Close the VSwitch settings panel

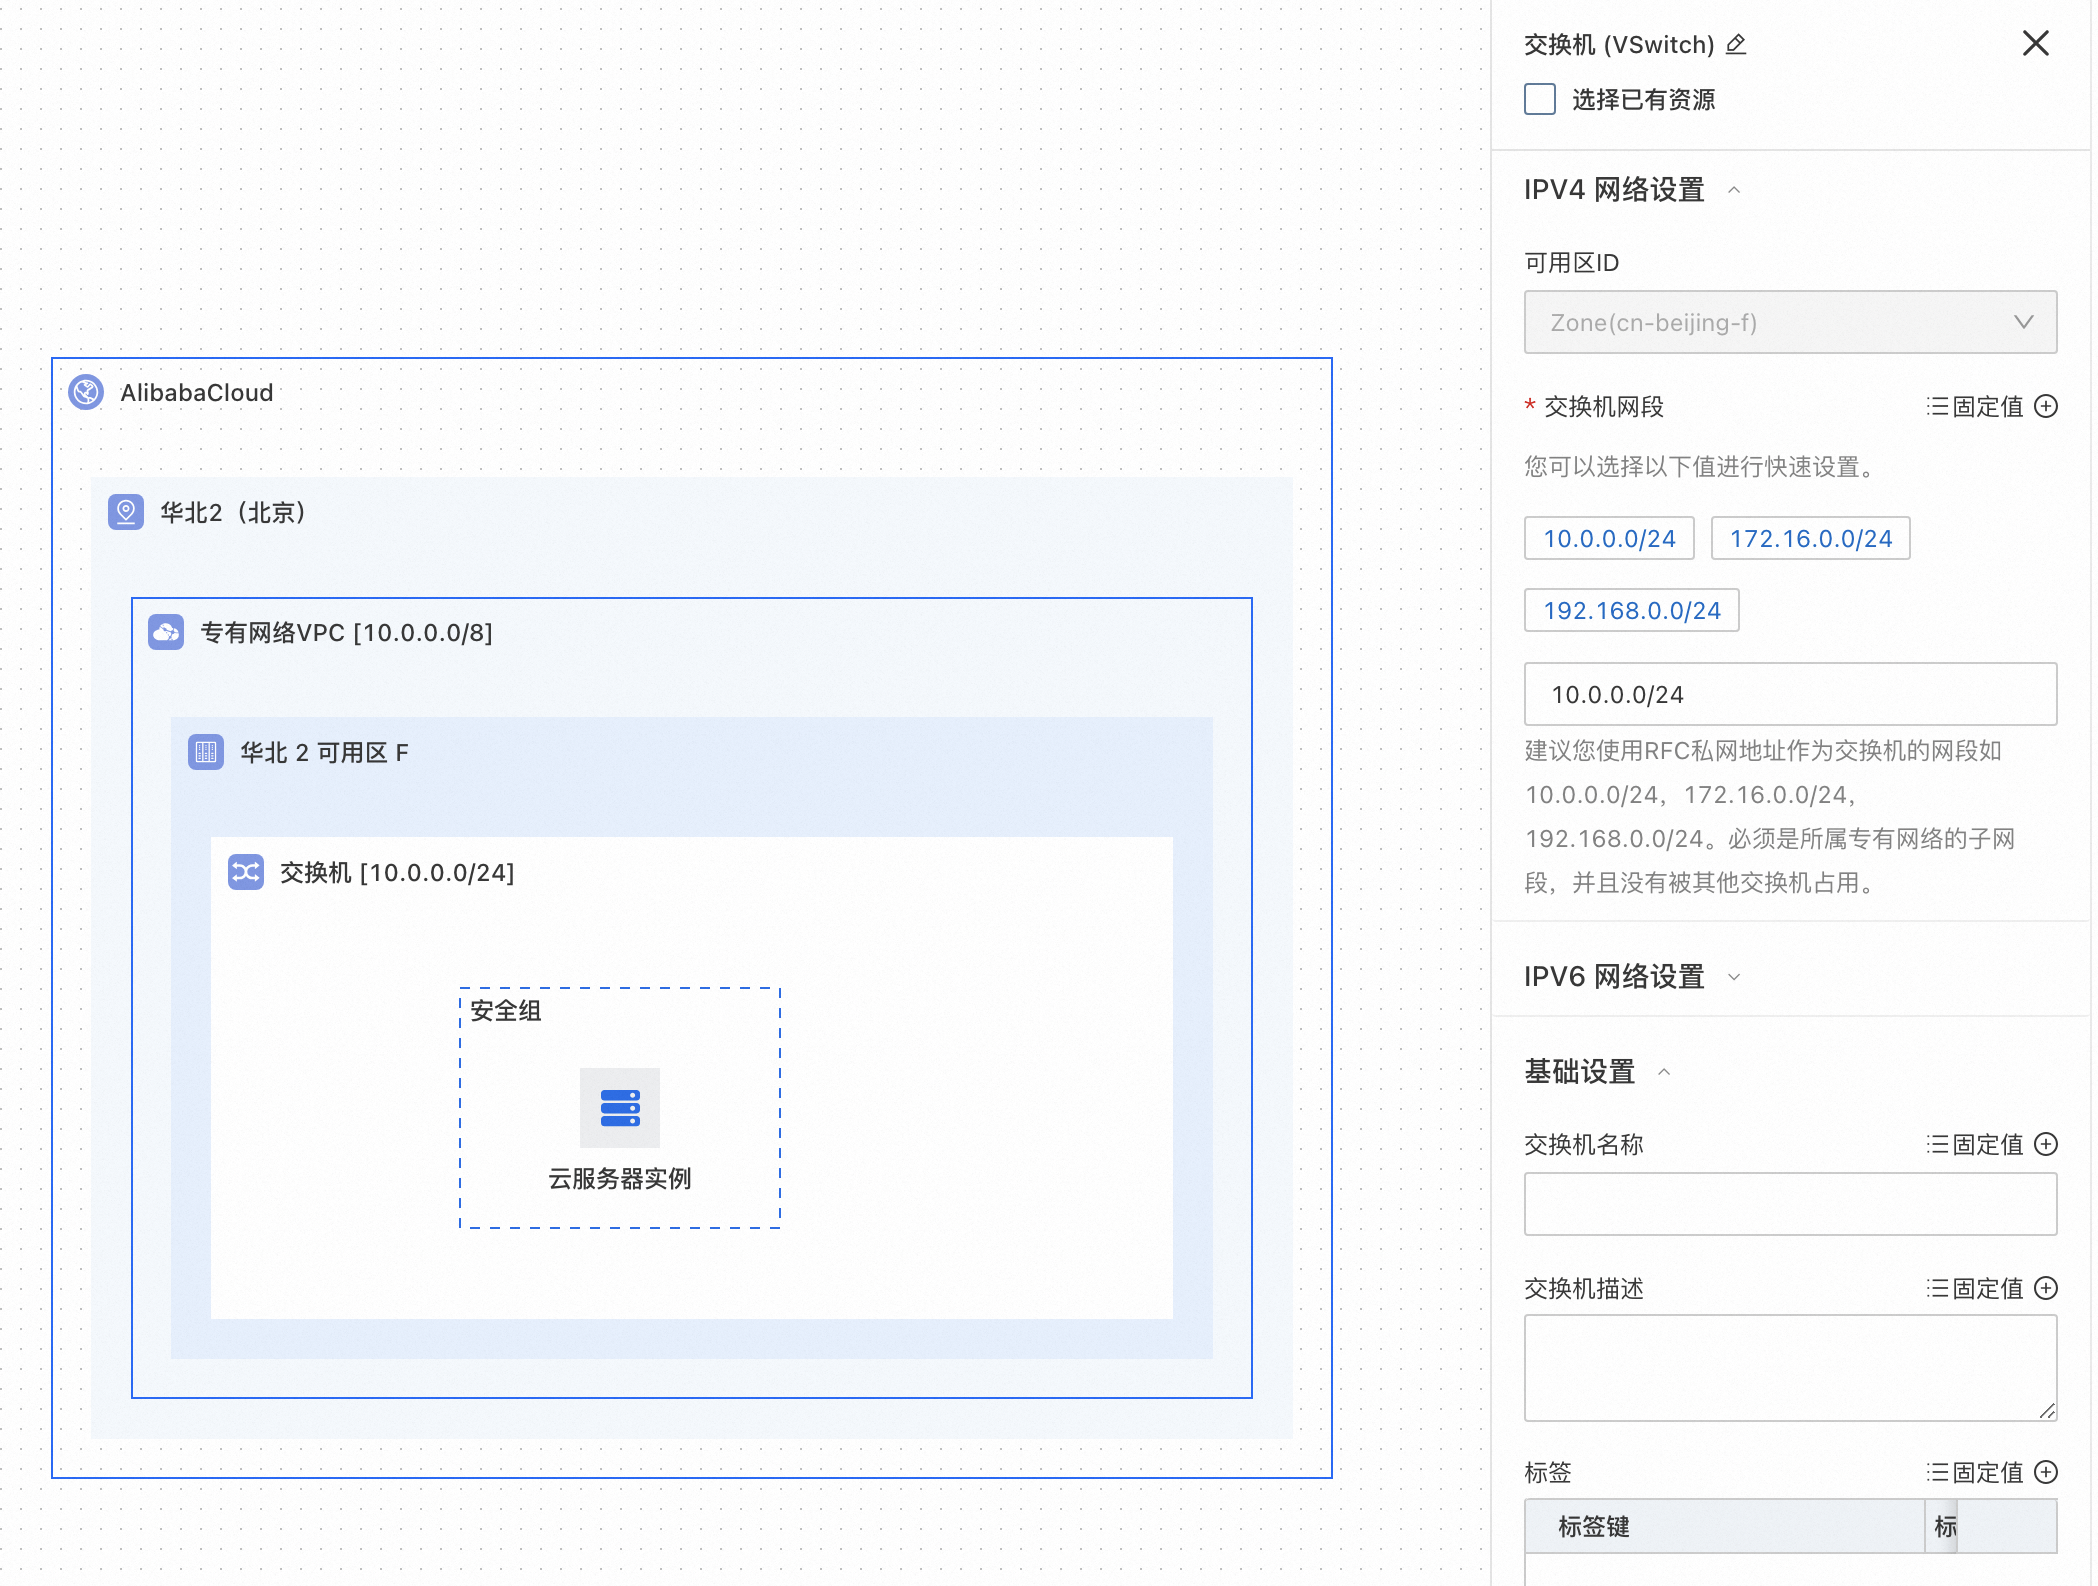pos(2035,43)
